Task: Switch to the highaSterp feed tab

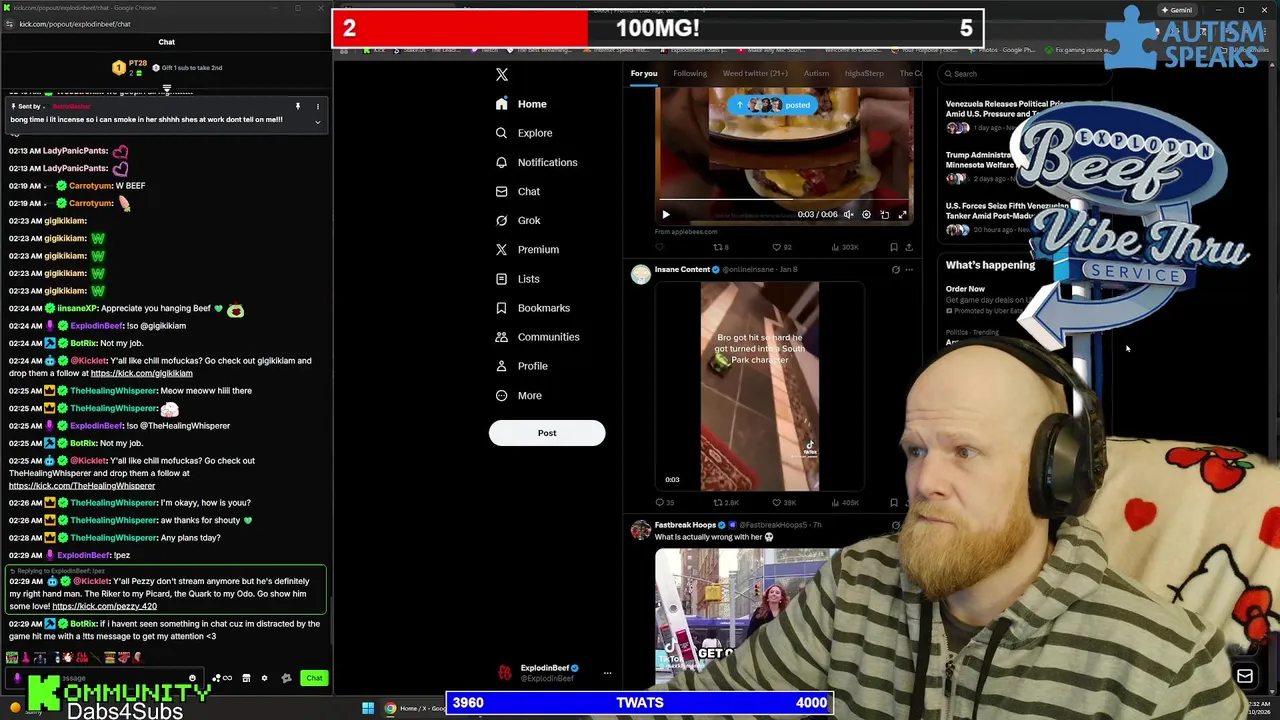Action: (864, 73)
